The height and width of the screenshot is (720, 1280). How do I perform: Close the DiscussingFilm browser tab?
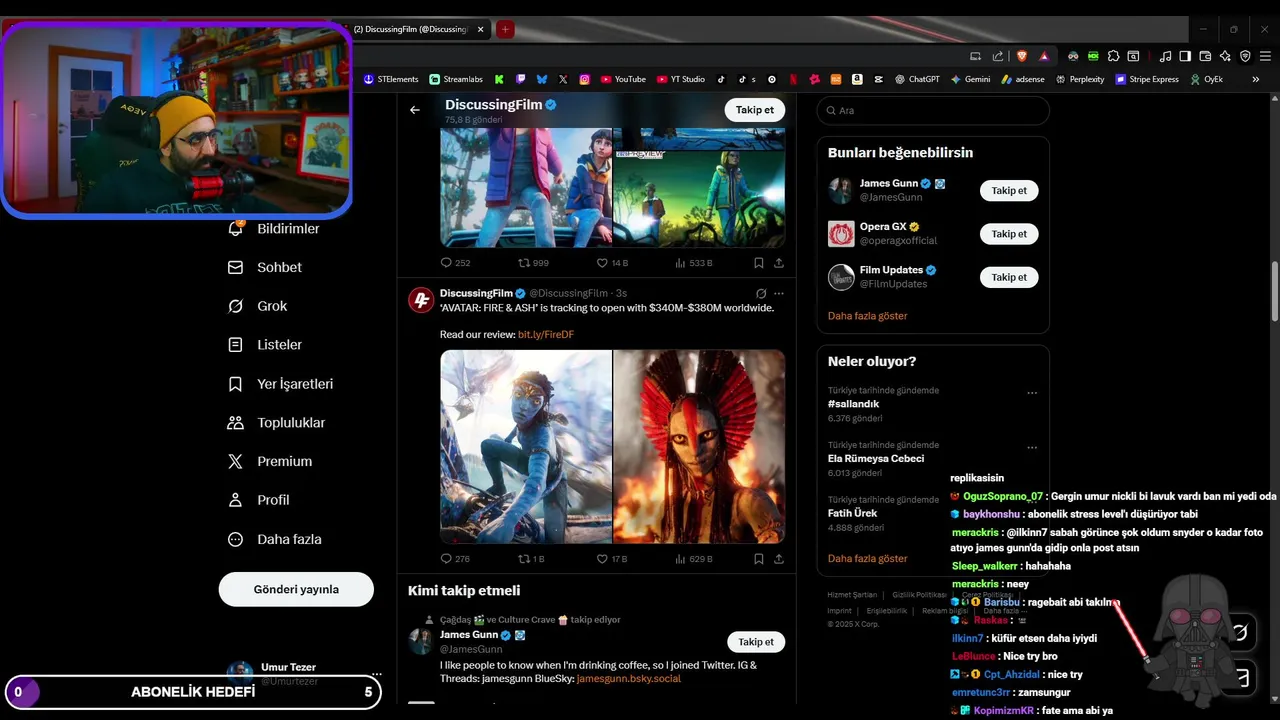(x=481, y=29)
